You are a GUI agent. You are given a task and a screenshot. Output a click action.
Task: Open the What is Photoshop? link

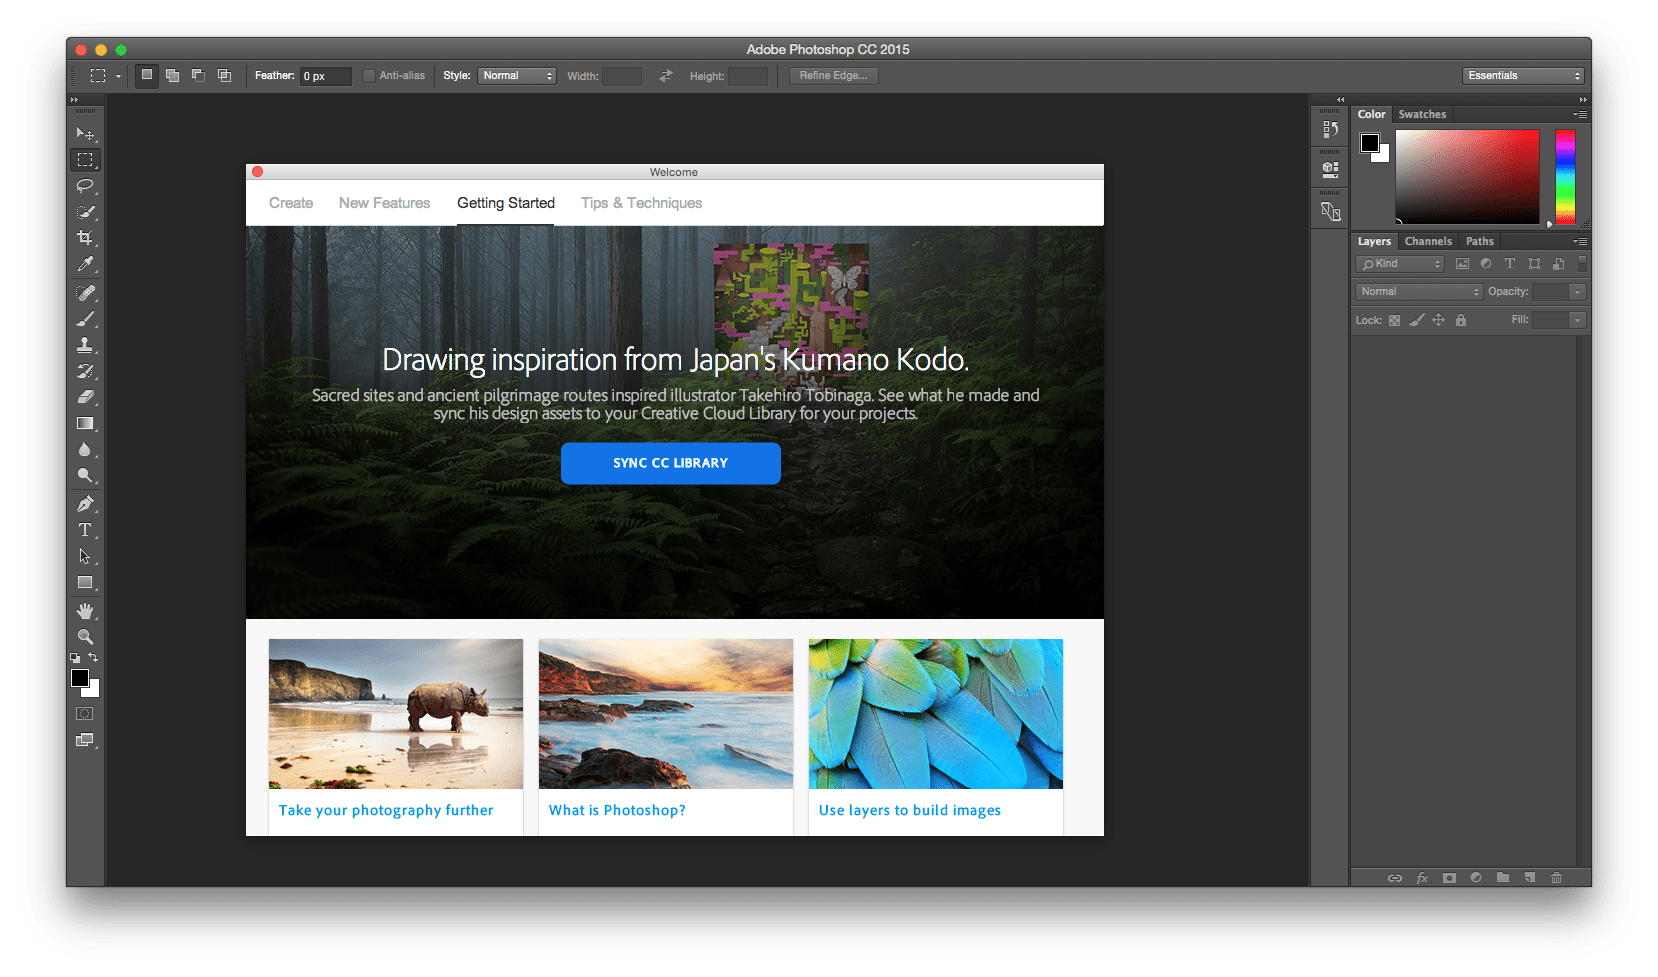tap(617, 811)
